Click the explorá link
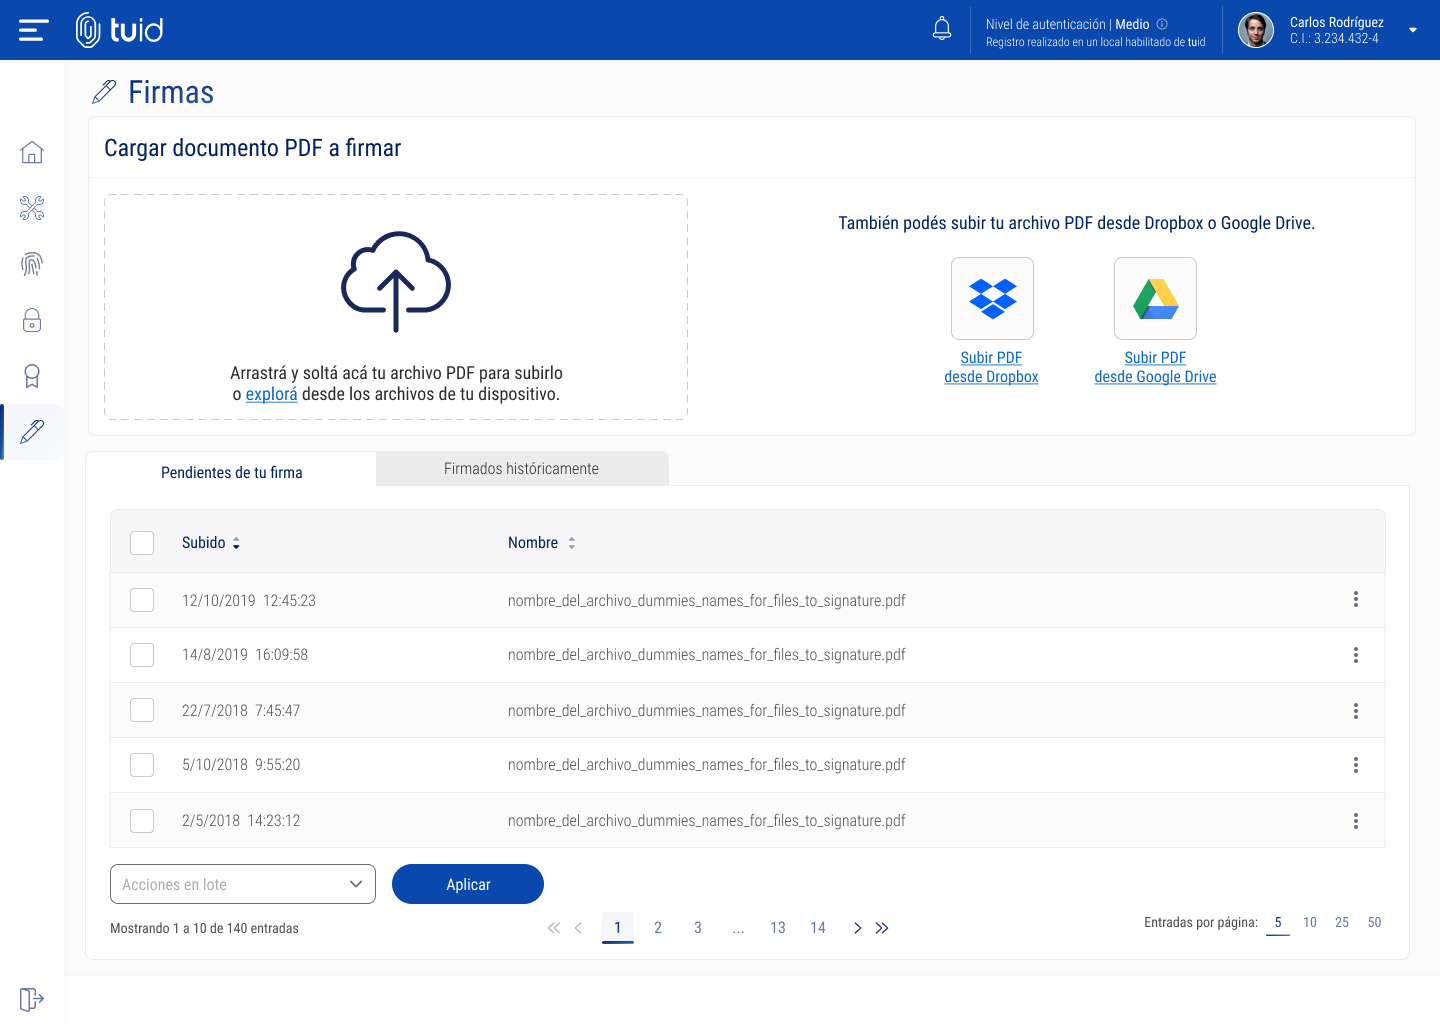 click(272, 394)
